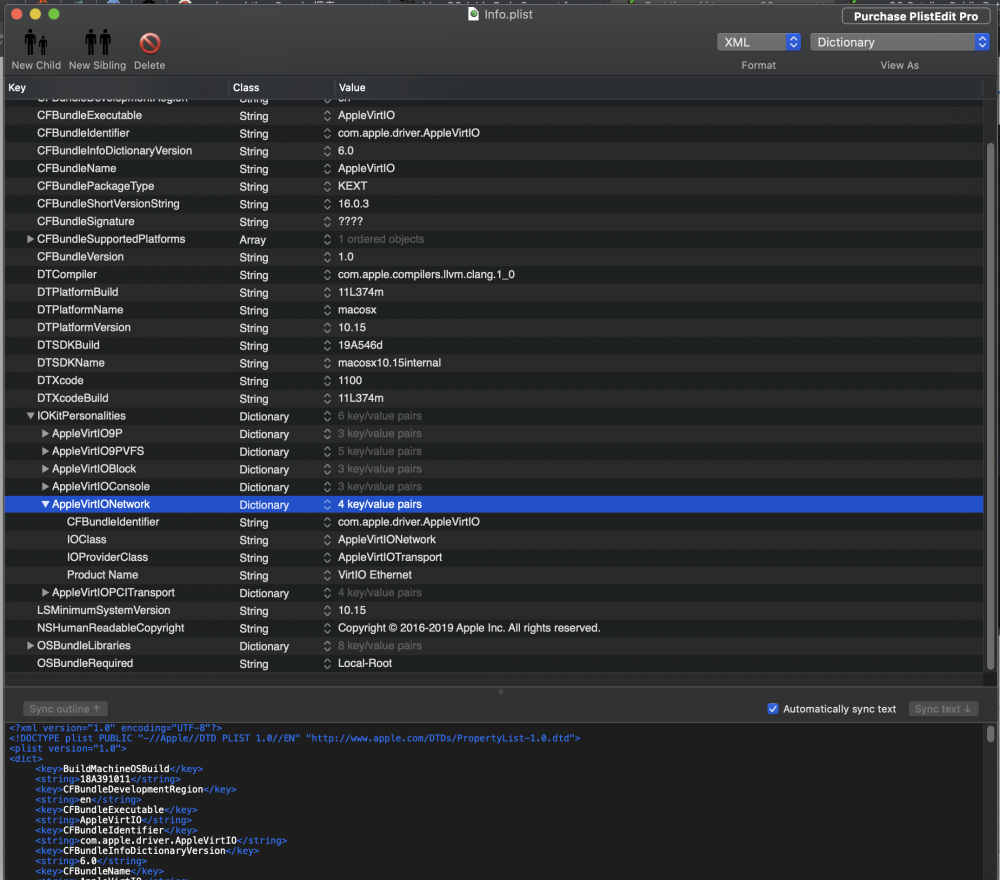This screenshot has width=1000, height=880.
Task: Expand the AppleVirtIOConsole dictionary
Action: tap(45, 487)
